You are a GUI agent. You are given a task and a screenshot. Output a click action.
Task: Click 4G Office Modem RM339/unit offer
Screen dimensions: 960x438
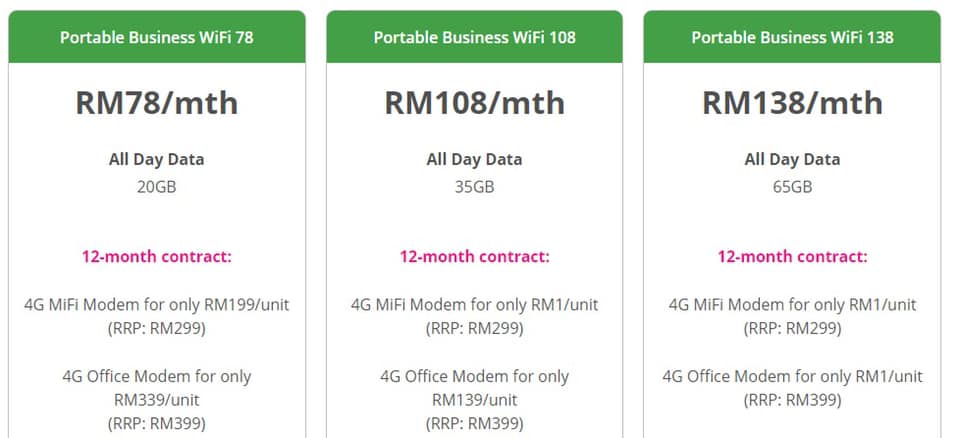(157, 399)
